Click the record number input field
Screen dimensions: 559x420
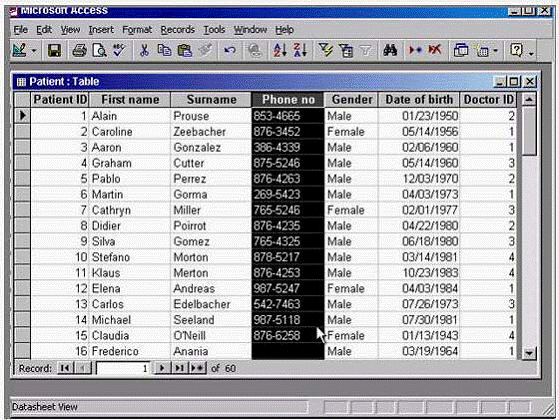[x=123, y=368]
